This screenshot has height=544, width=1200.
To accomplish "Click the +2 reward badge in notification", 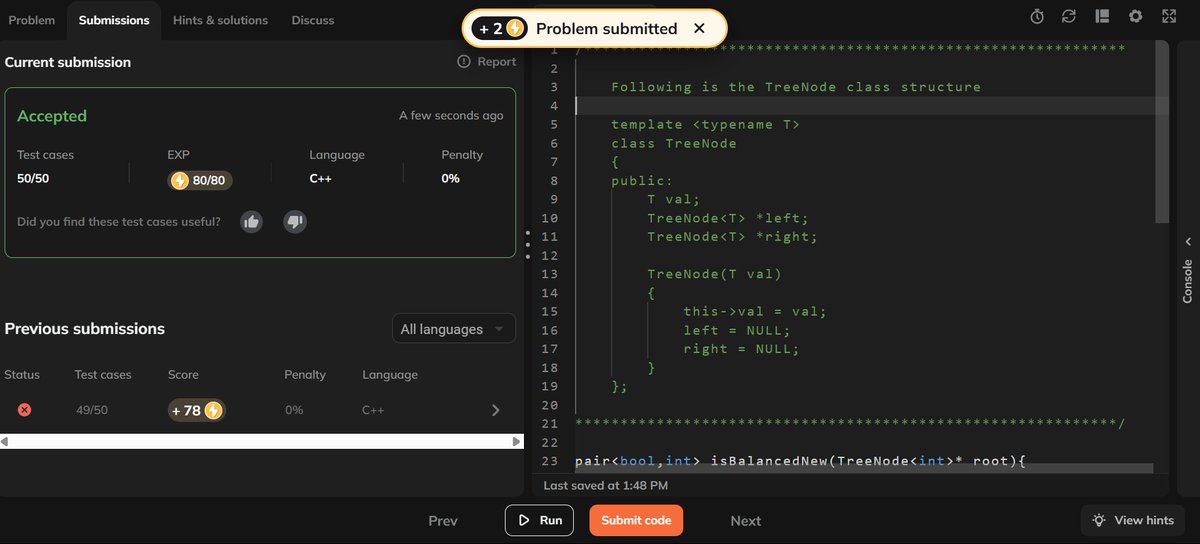I will tap(500, 29).
